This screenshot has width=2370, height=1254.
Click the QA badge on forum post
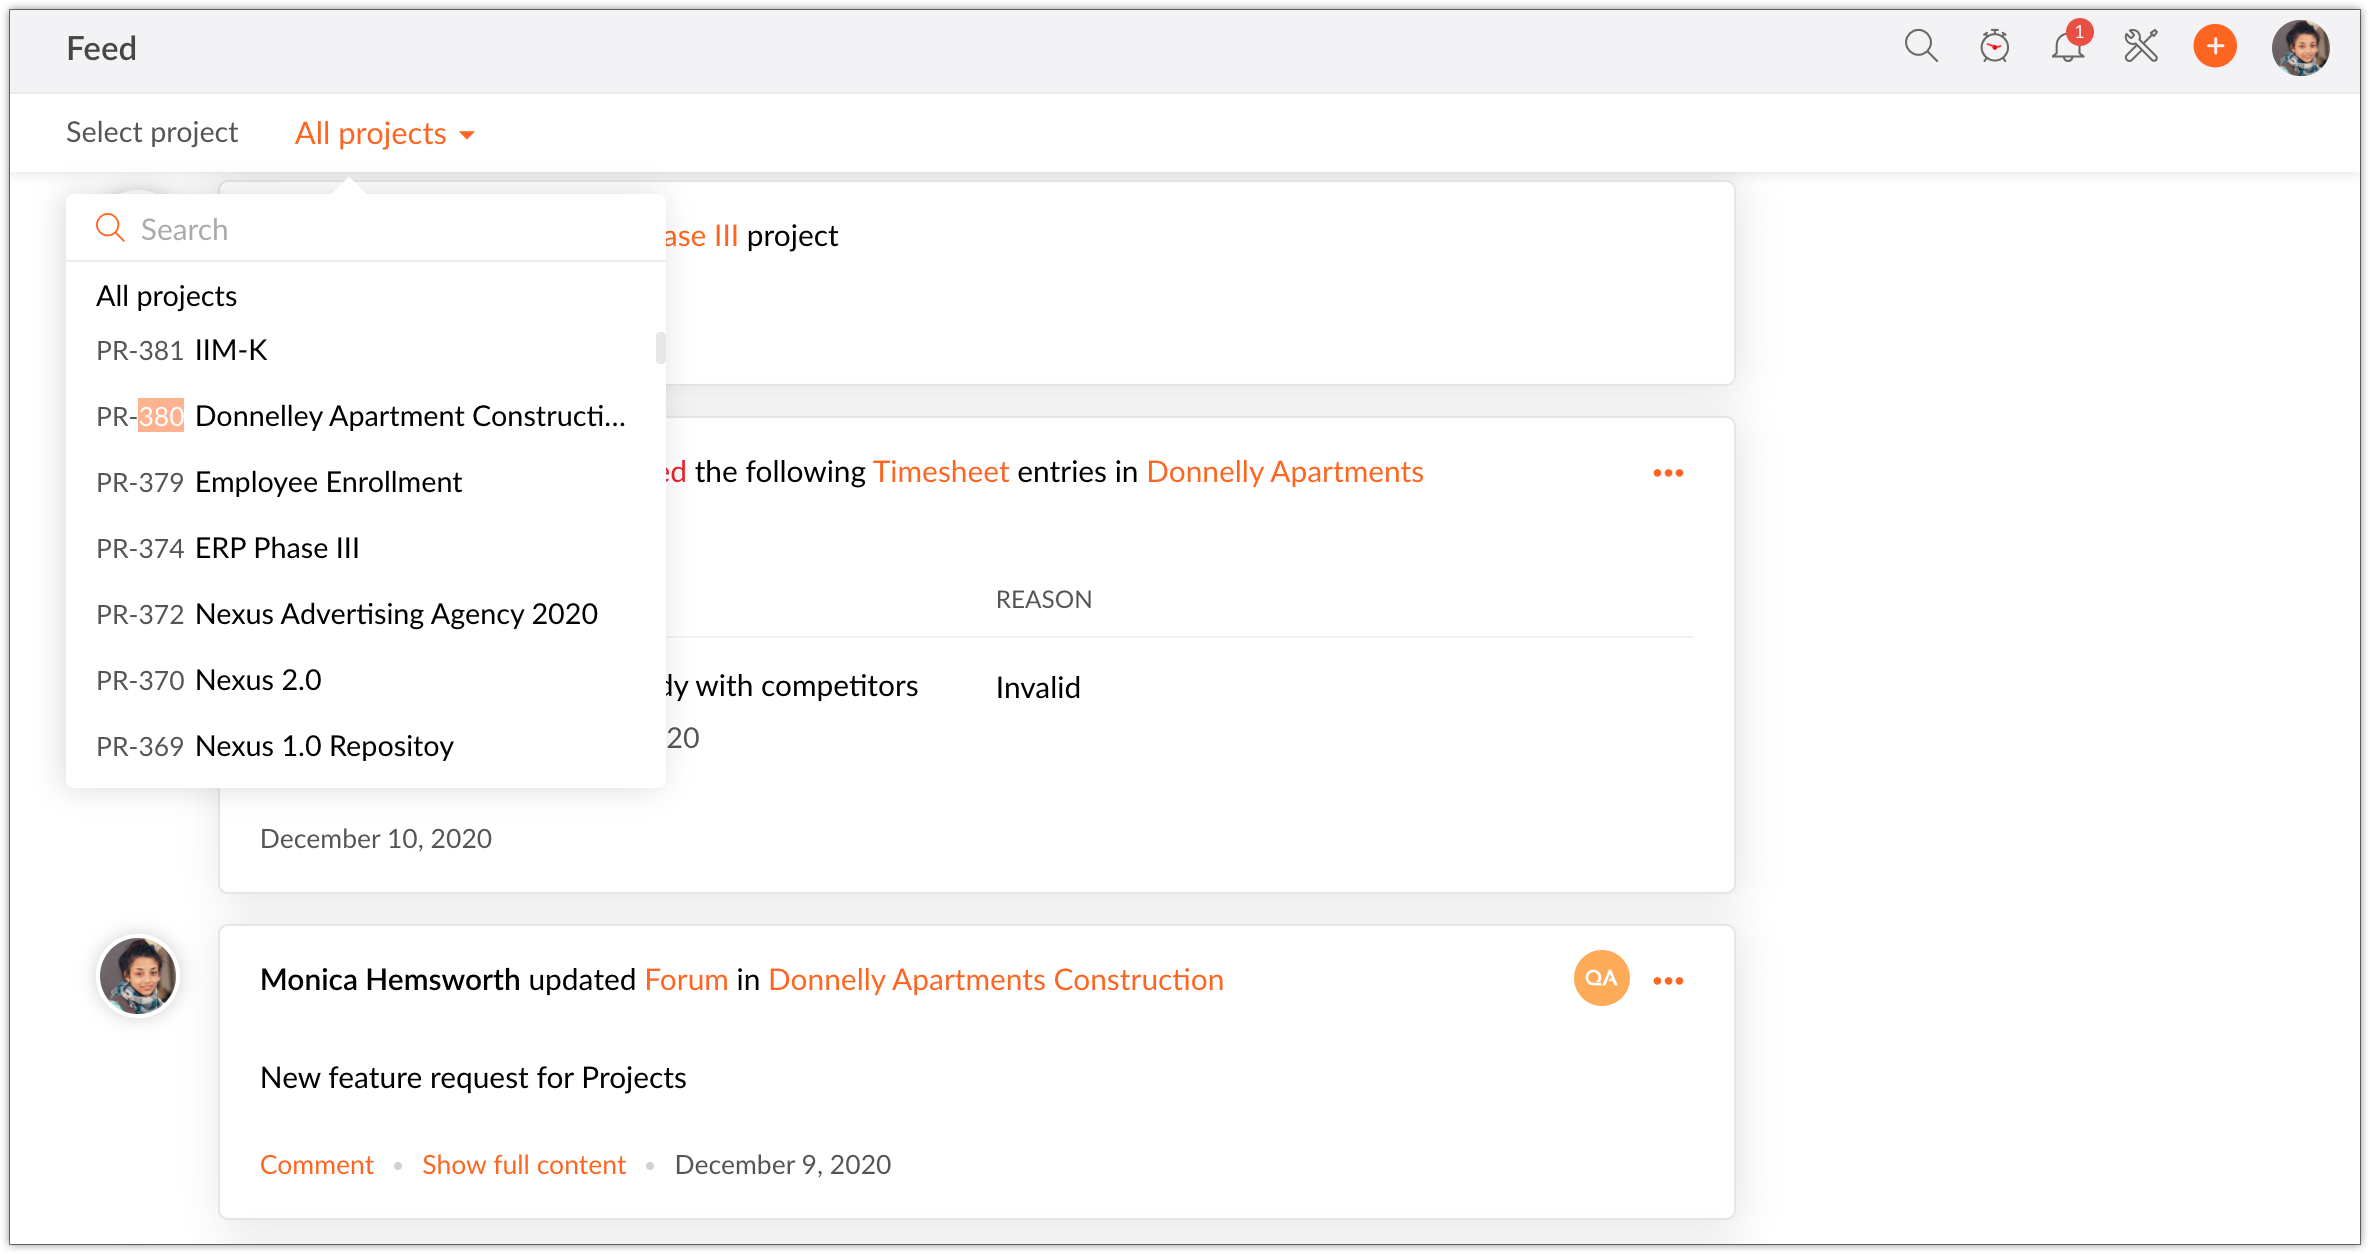tap(1601, 978)
